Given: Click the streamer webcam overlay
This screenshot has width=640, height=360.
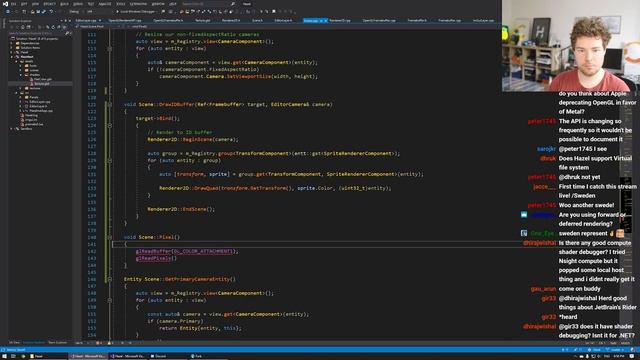Looking at the screenshot, I should tap(571, 45).
